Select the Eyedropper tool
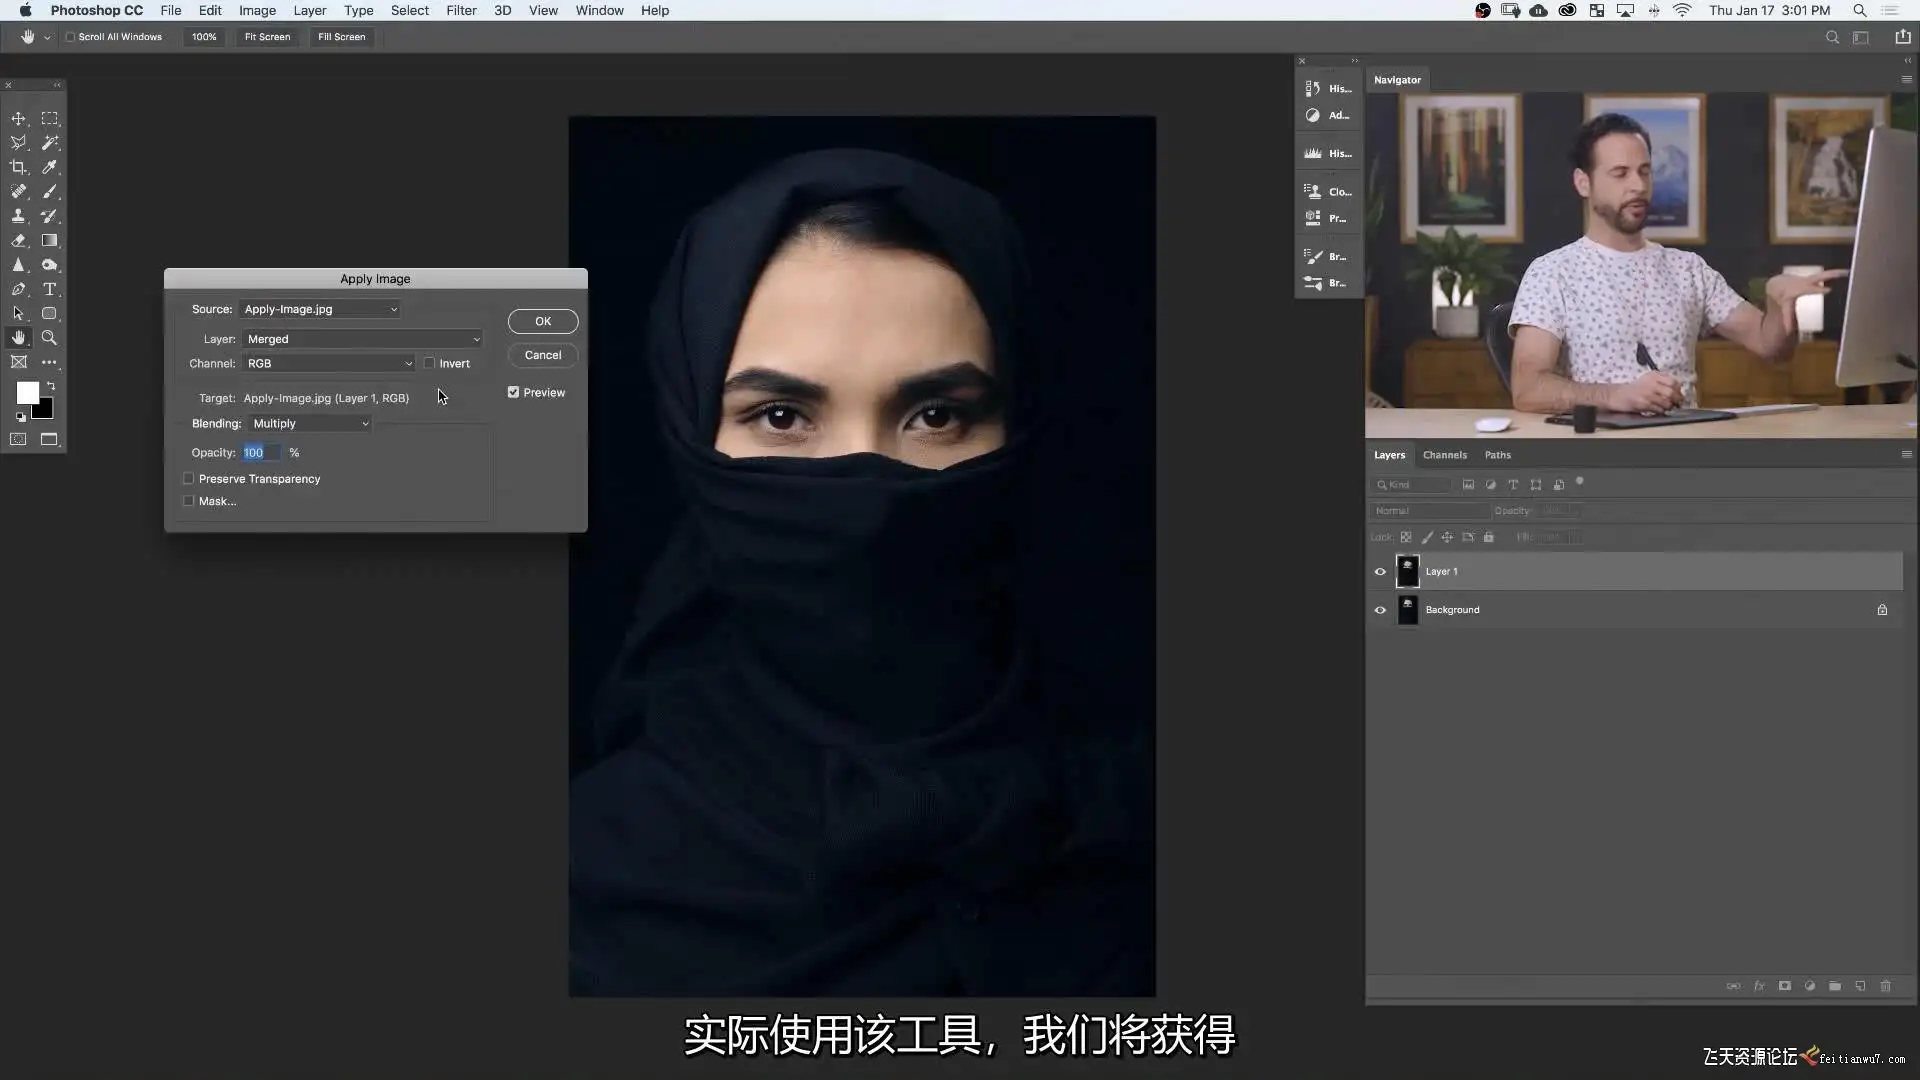 coord(49,167)
